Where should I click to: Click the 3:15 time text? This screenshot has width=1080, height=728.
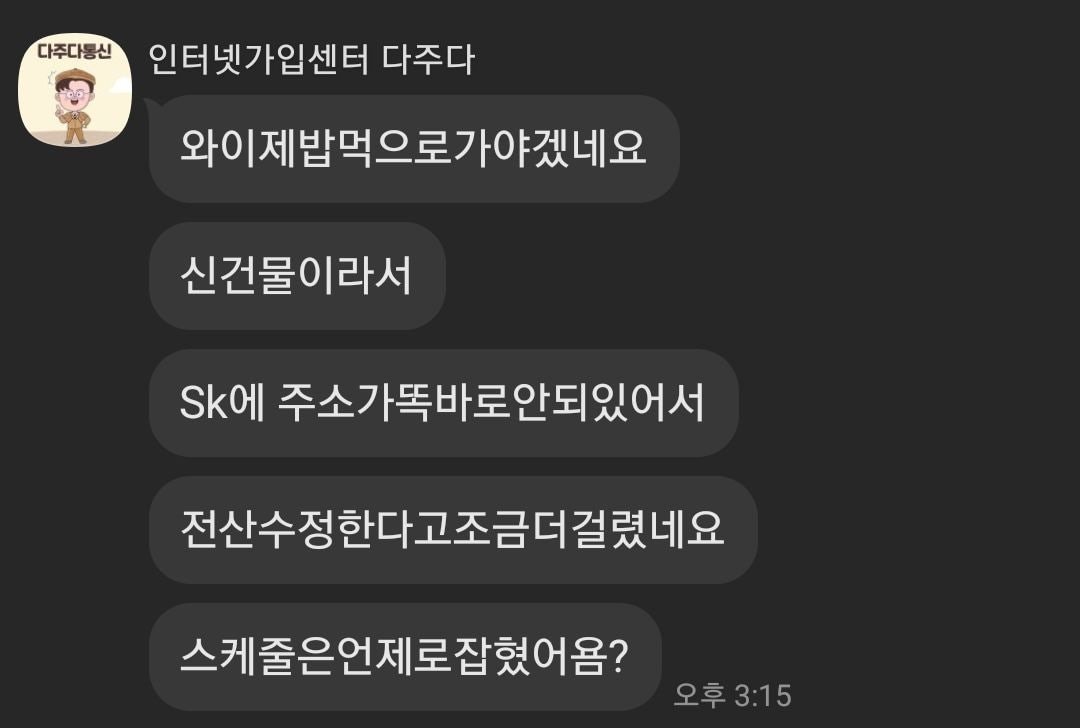tap(763, 695)
